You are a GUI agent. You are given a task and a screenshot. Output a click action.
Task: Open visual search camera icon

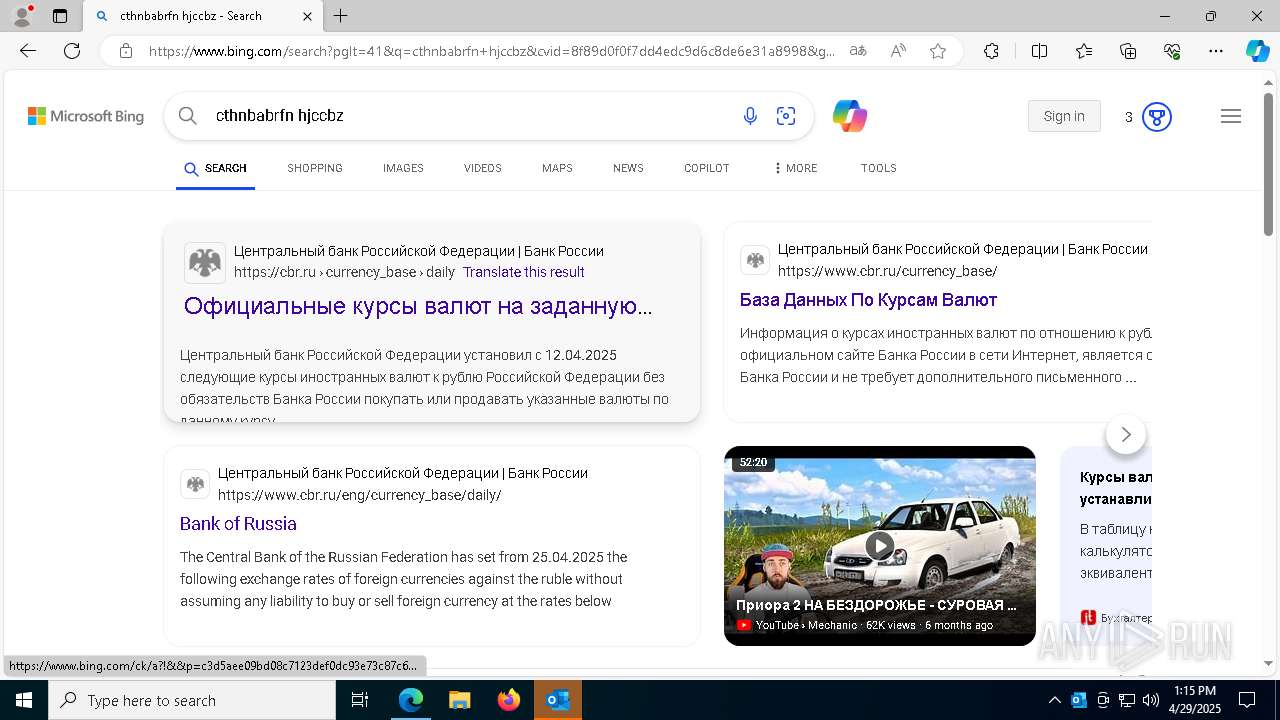coord(786,117)
